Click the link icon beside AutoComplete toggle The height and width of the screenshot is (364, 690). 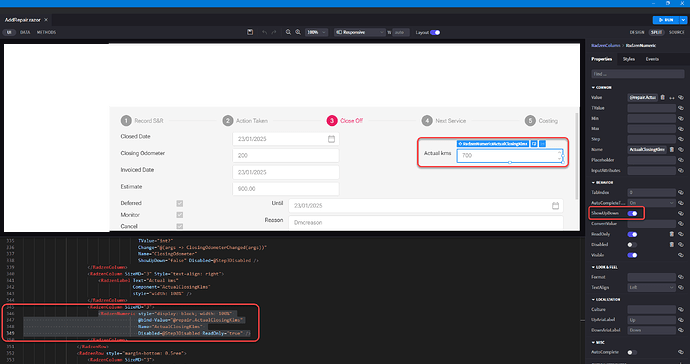click(x=681, y=352)
